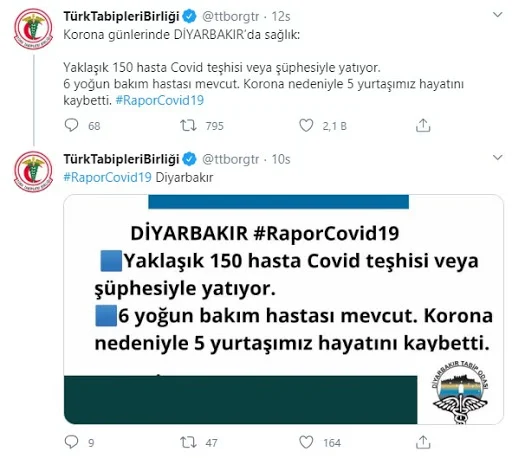Share the second tweet via share icon
Viewport: 512px width, 458px height.
tap(423, 442)
